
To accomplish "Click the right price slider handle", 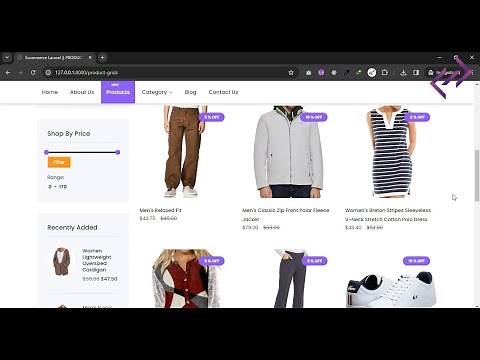I will click(118, 152).
